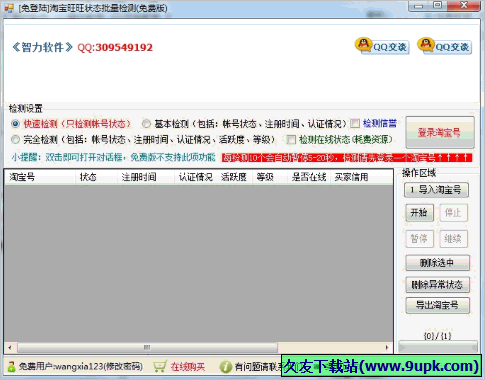Click the 开始 button
Image resolution: width=485 pixels, height=380 pixels.
pyautogui.click(x=419, y=213)
